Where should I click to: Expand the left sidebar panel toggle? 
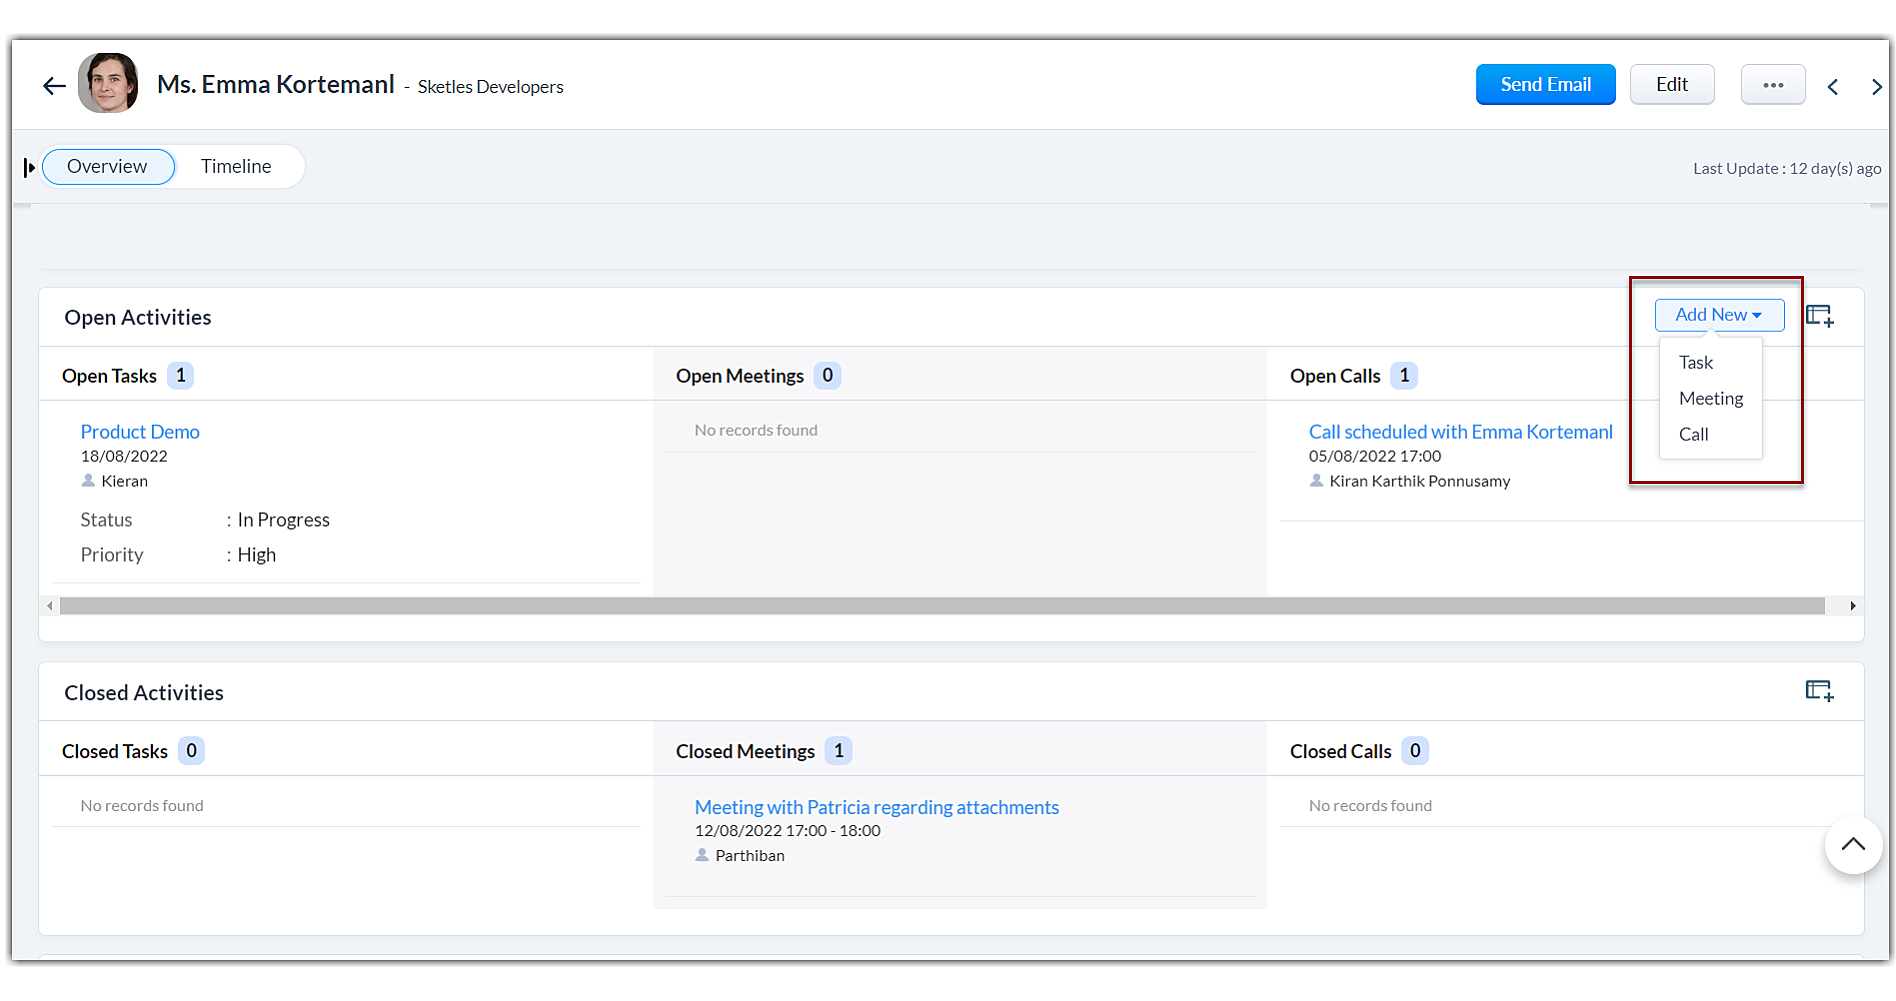click(x=29, y=167)
